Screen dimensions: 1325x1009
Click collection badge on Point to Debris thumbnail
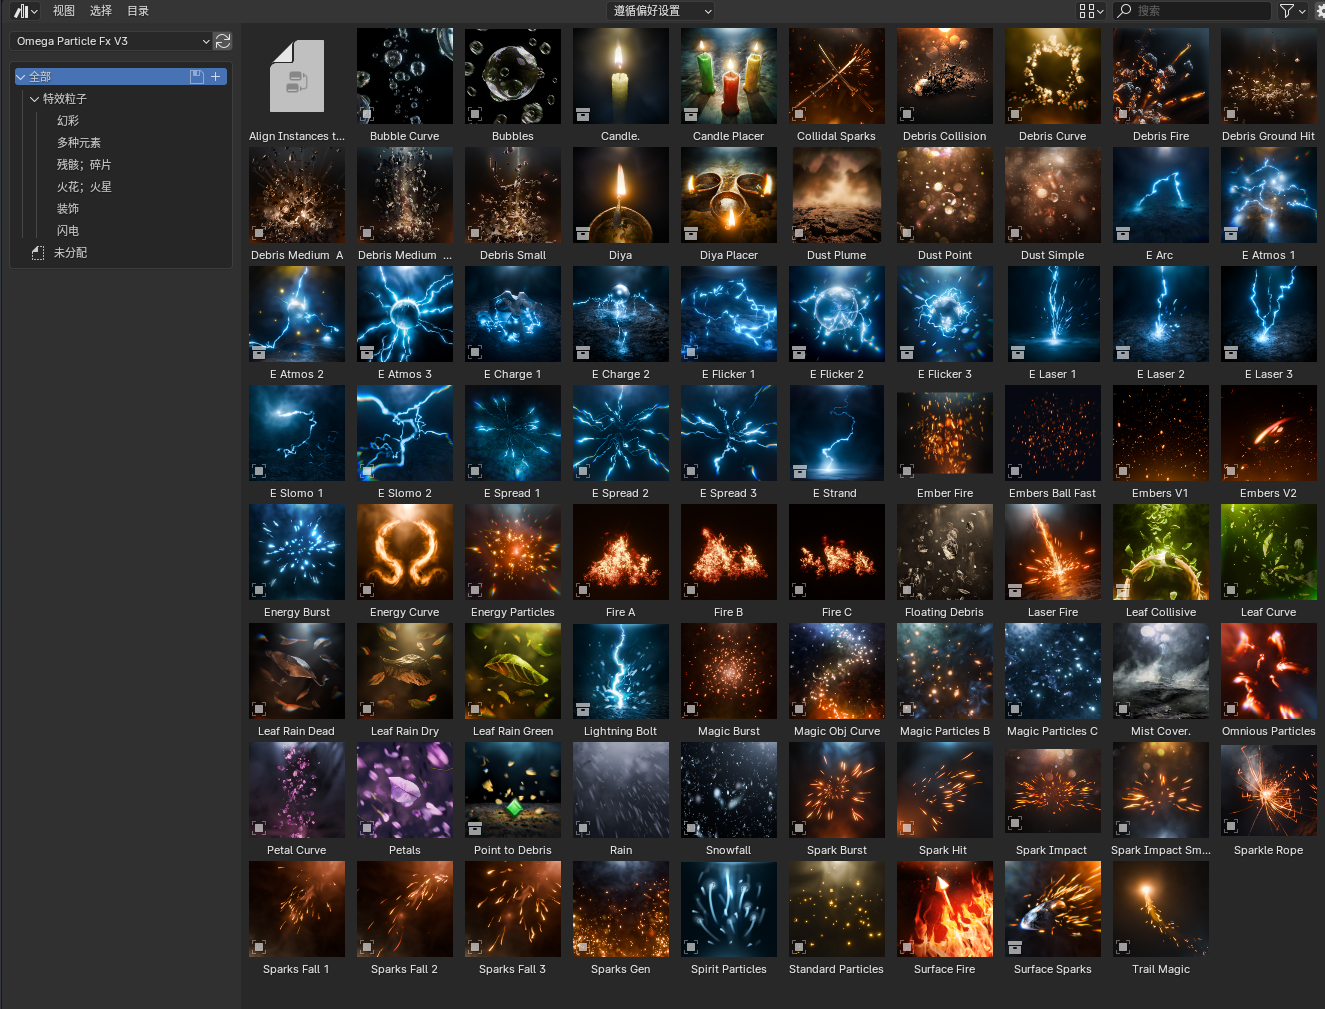coord(475,828)
